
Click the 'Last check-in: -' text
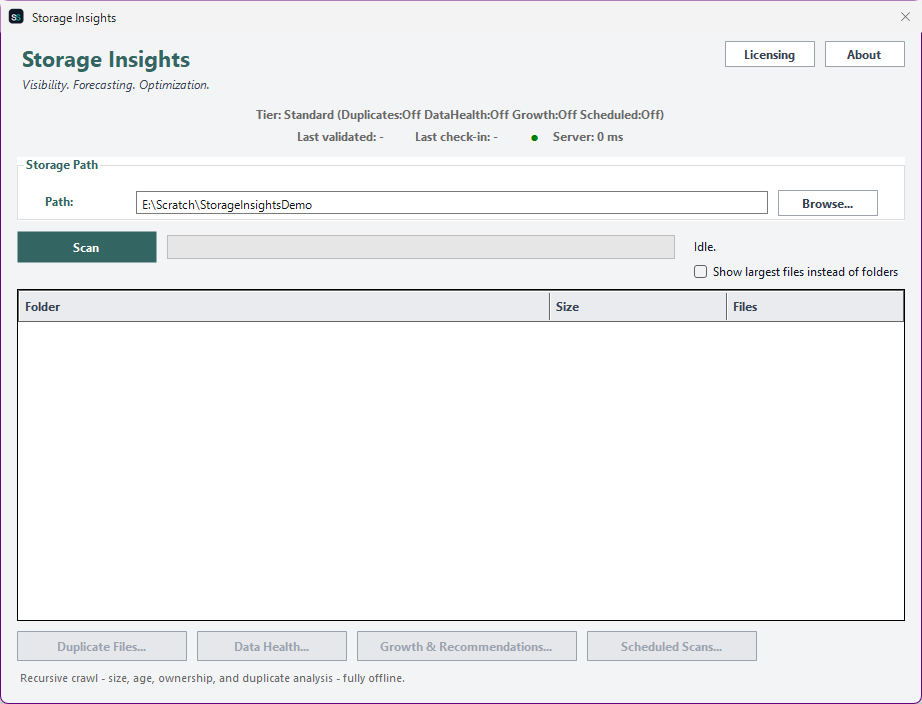pyautogui.click(x=456, y=137)
